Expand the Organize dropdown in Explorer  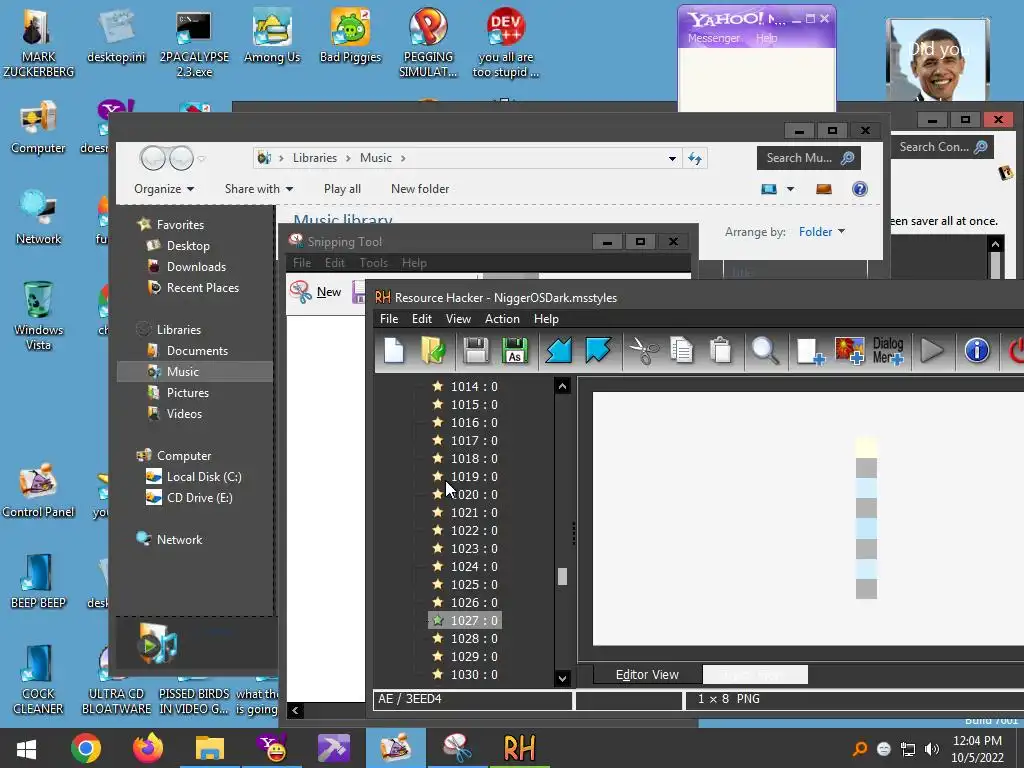pyautogui.click(x=164, y=189)
